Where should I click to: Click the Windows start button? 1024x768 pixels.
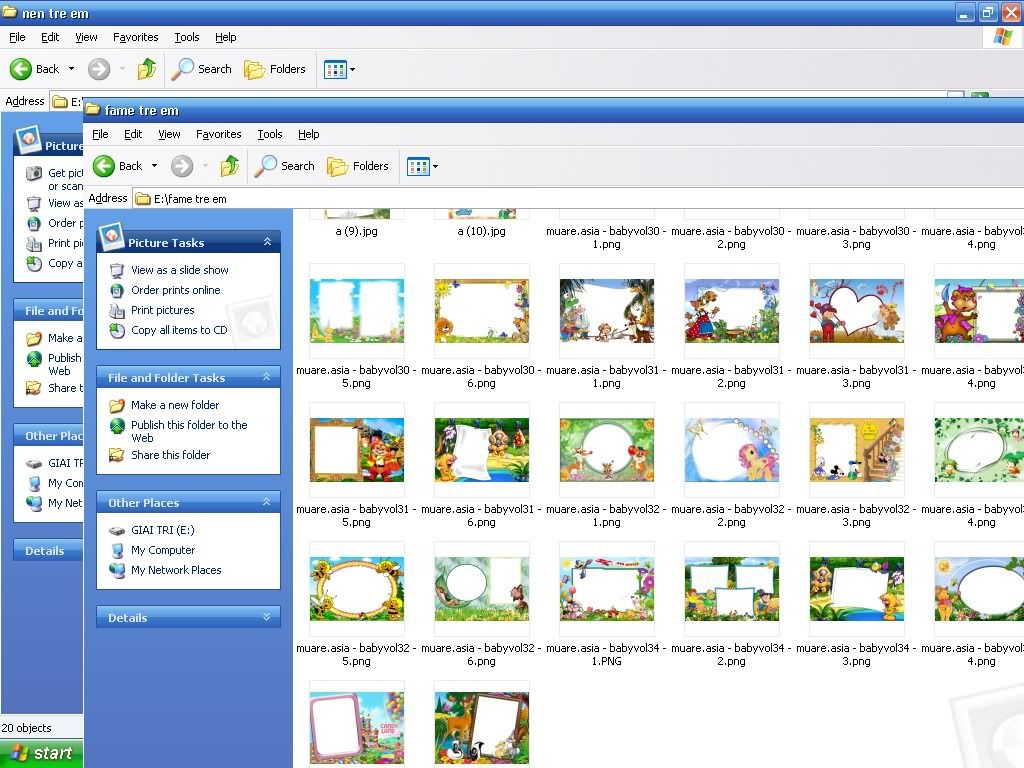coord(42,754)
